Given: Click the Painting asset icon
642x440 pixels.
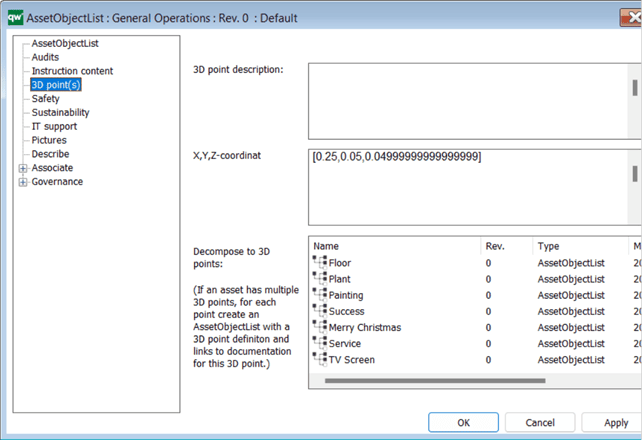Looking at the screenshot, I should (320, 295).
